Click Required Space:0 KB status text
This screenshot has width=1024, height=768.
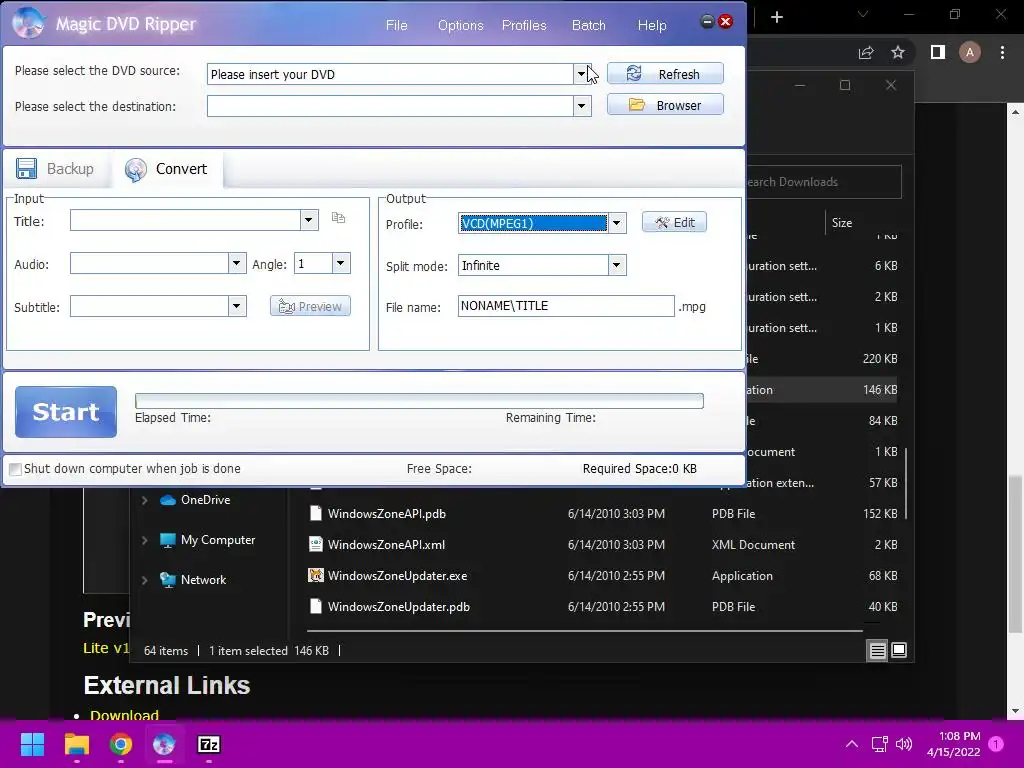639,469
